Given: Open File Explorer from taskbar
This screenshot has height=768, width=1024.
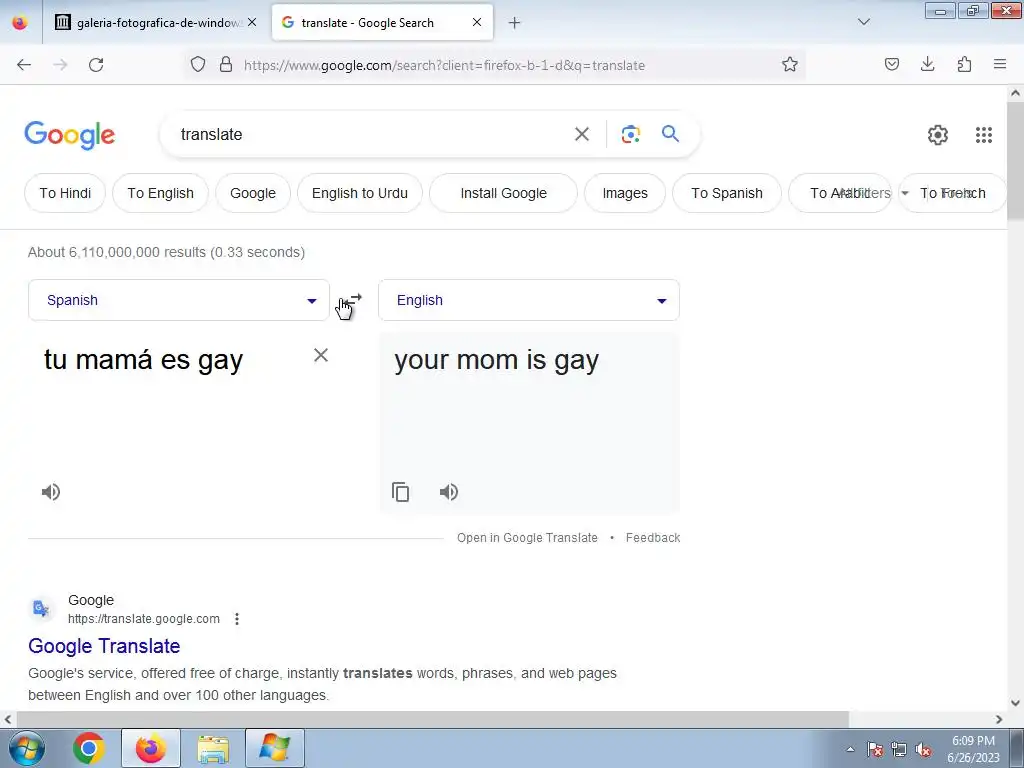Looking at the screenshot, I should click(213, 748).
